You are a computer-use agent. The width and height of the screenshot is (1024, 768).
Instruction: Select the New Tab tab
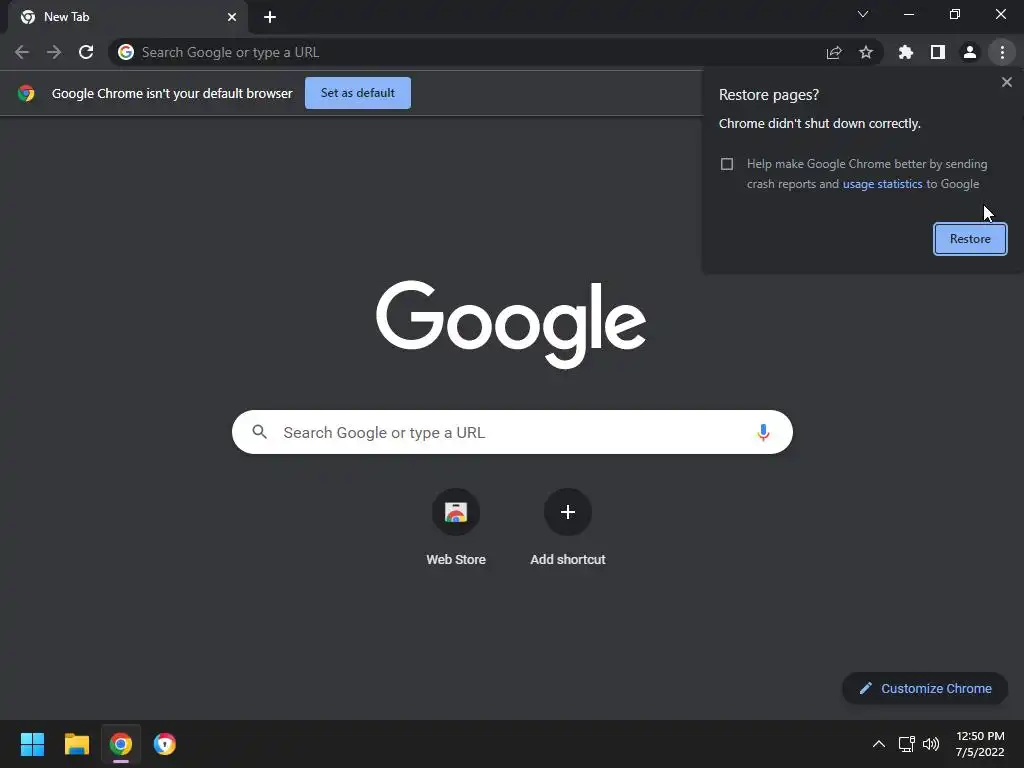128,17
